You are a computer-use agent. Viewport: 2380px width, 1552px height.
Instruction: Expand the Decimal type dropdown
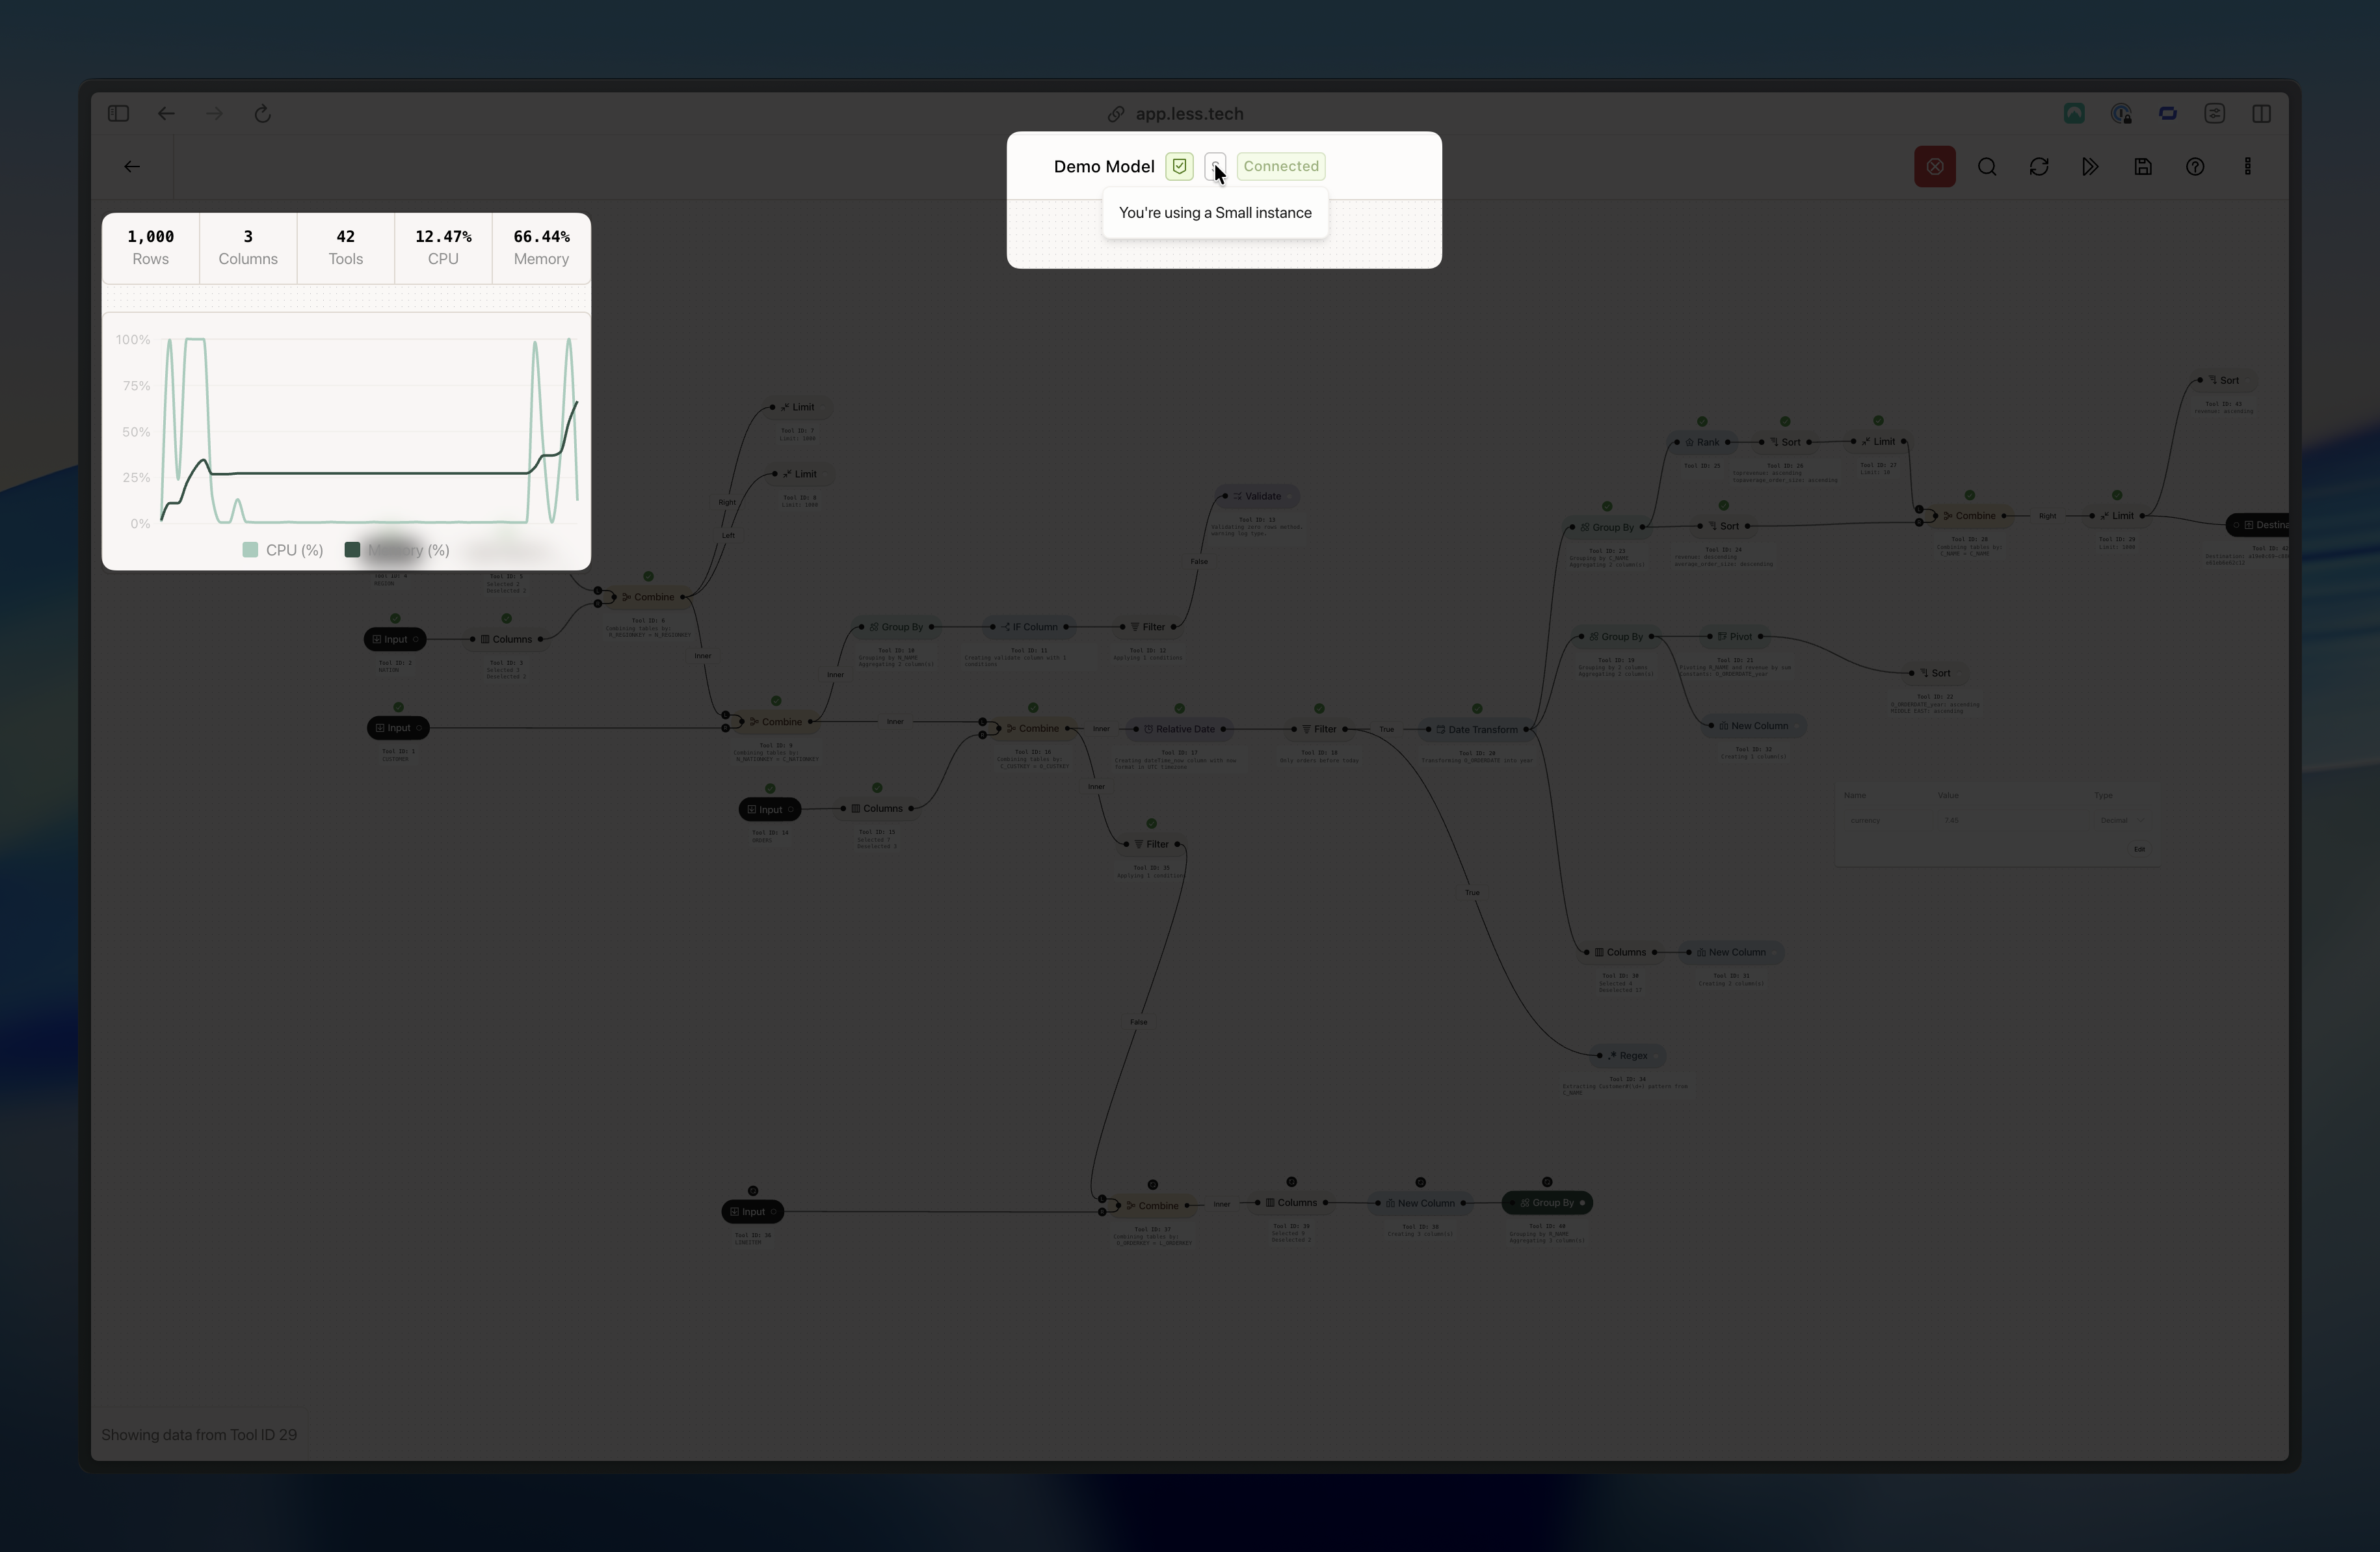(2121, 820)
